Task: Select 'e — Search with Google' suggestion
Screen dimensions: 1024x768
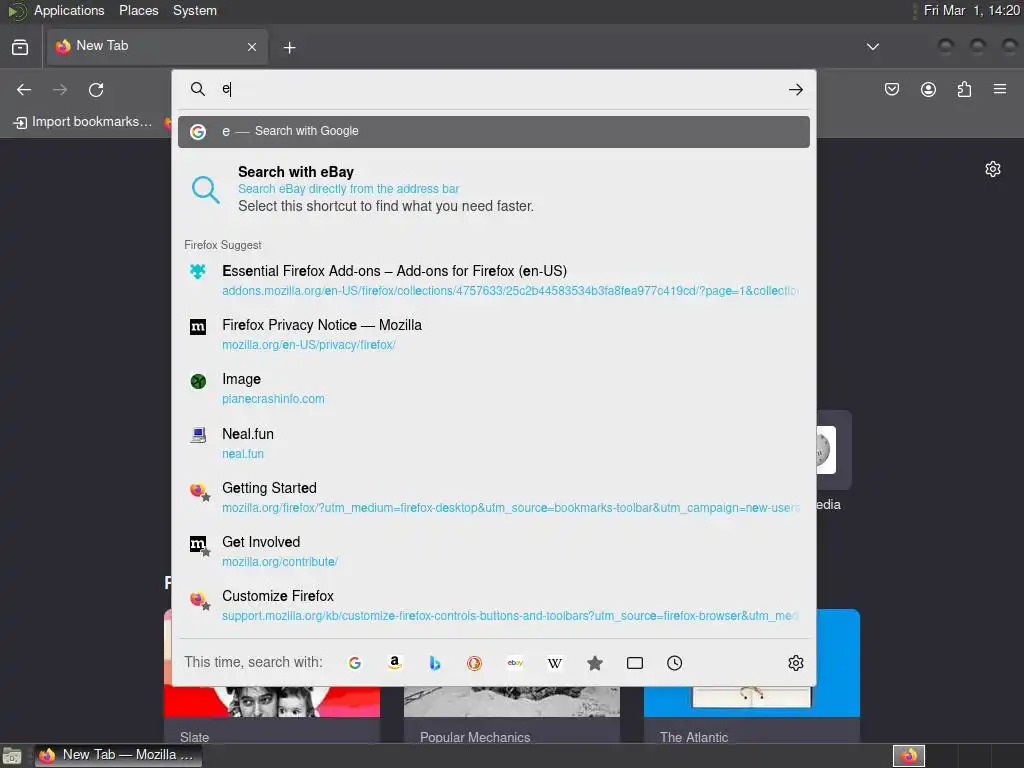Action: tap(494, 131)
